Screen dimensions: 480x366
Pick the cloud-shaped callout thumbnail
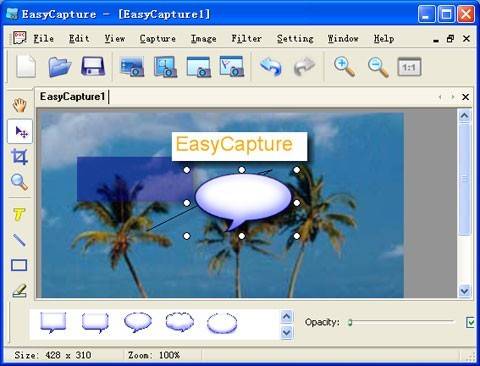coord(179,322)
